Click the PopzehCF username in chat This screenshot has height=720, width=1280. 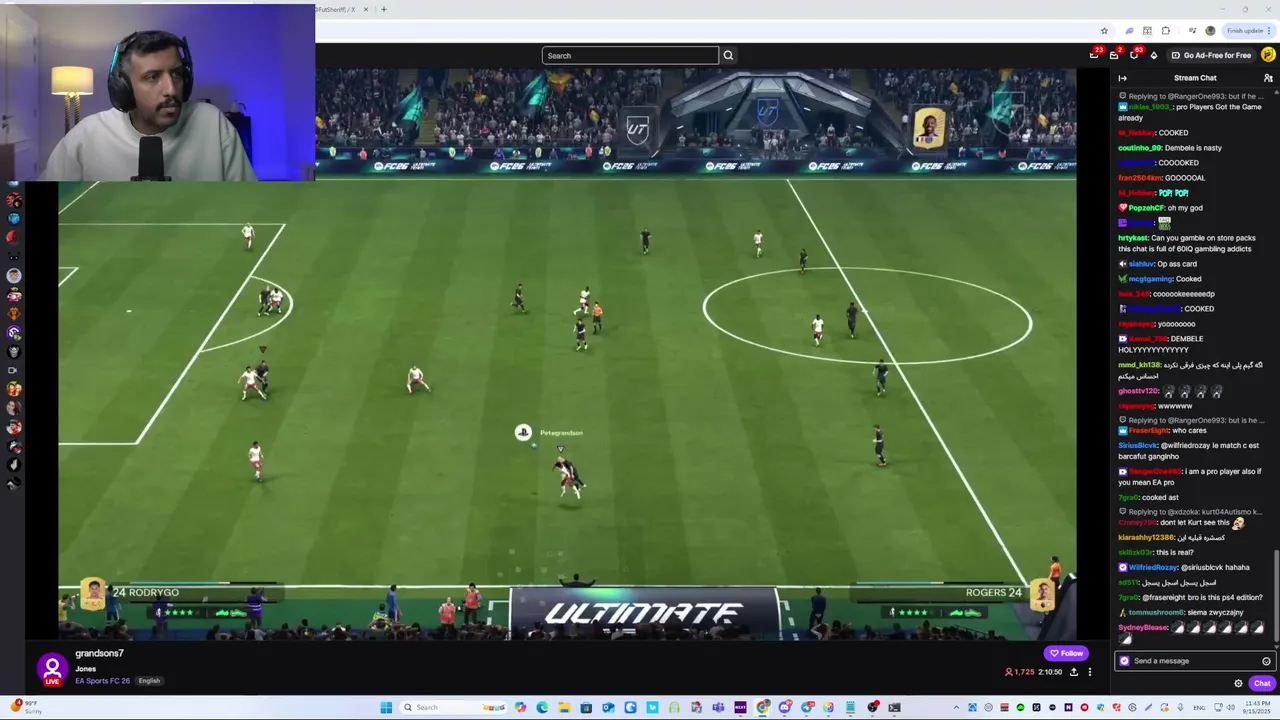click(x=1143, y=208)
